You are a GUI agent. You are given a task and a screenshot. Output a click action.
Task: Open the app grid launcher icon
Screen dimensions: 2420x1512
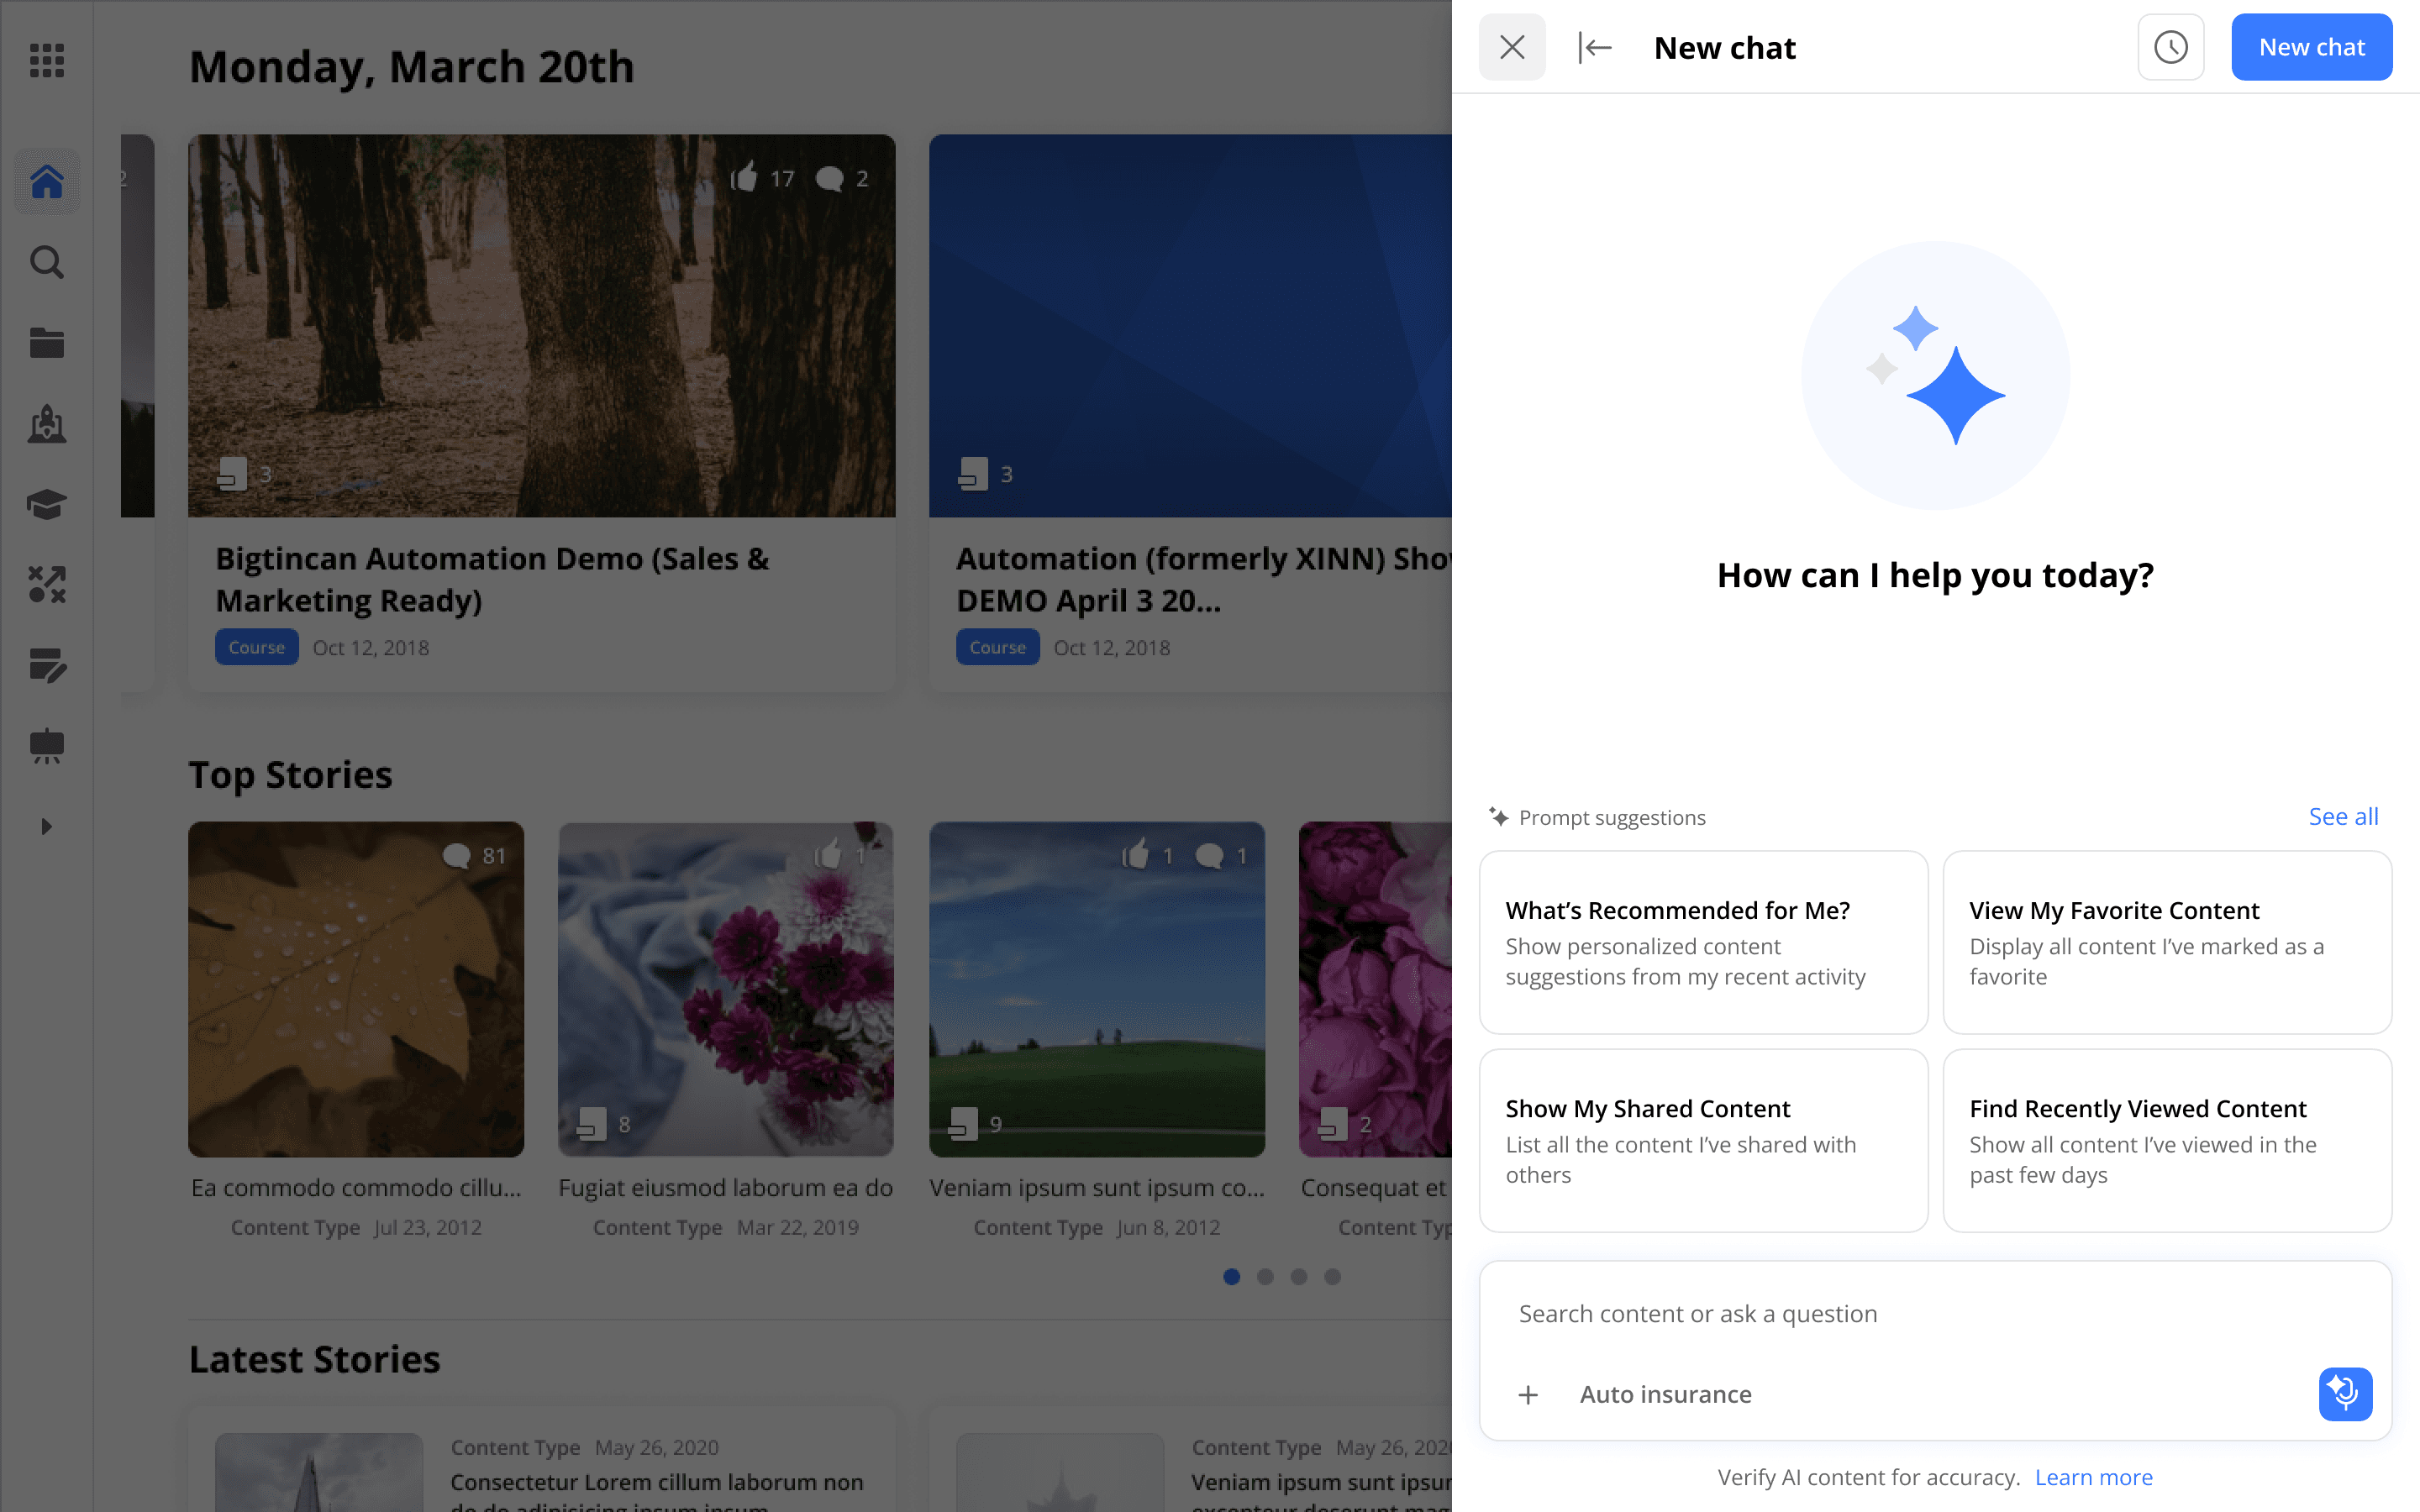(47, 60)
